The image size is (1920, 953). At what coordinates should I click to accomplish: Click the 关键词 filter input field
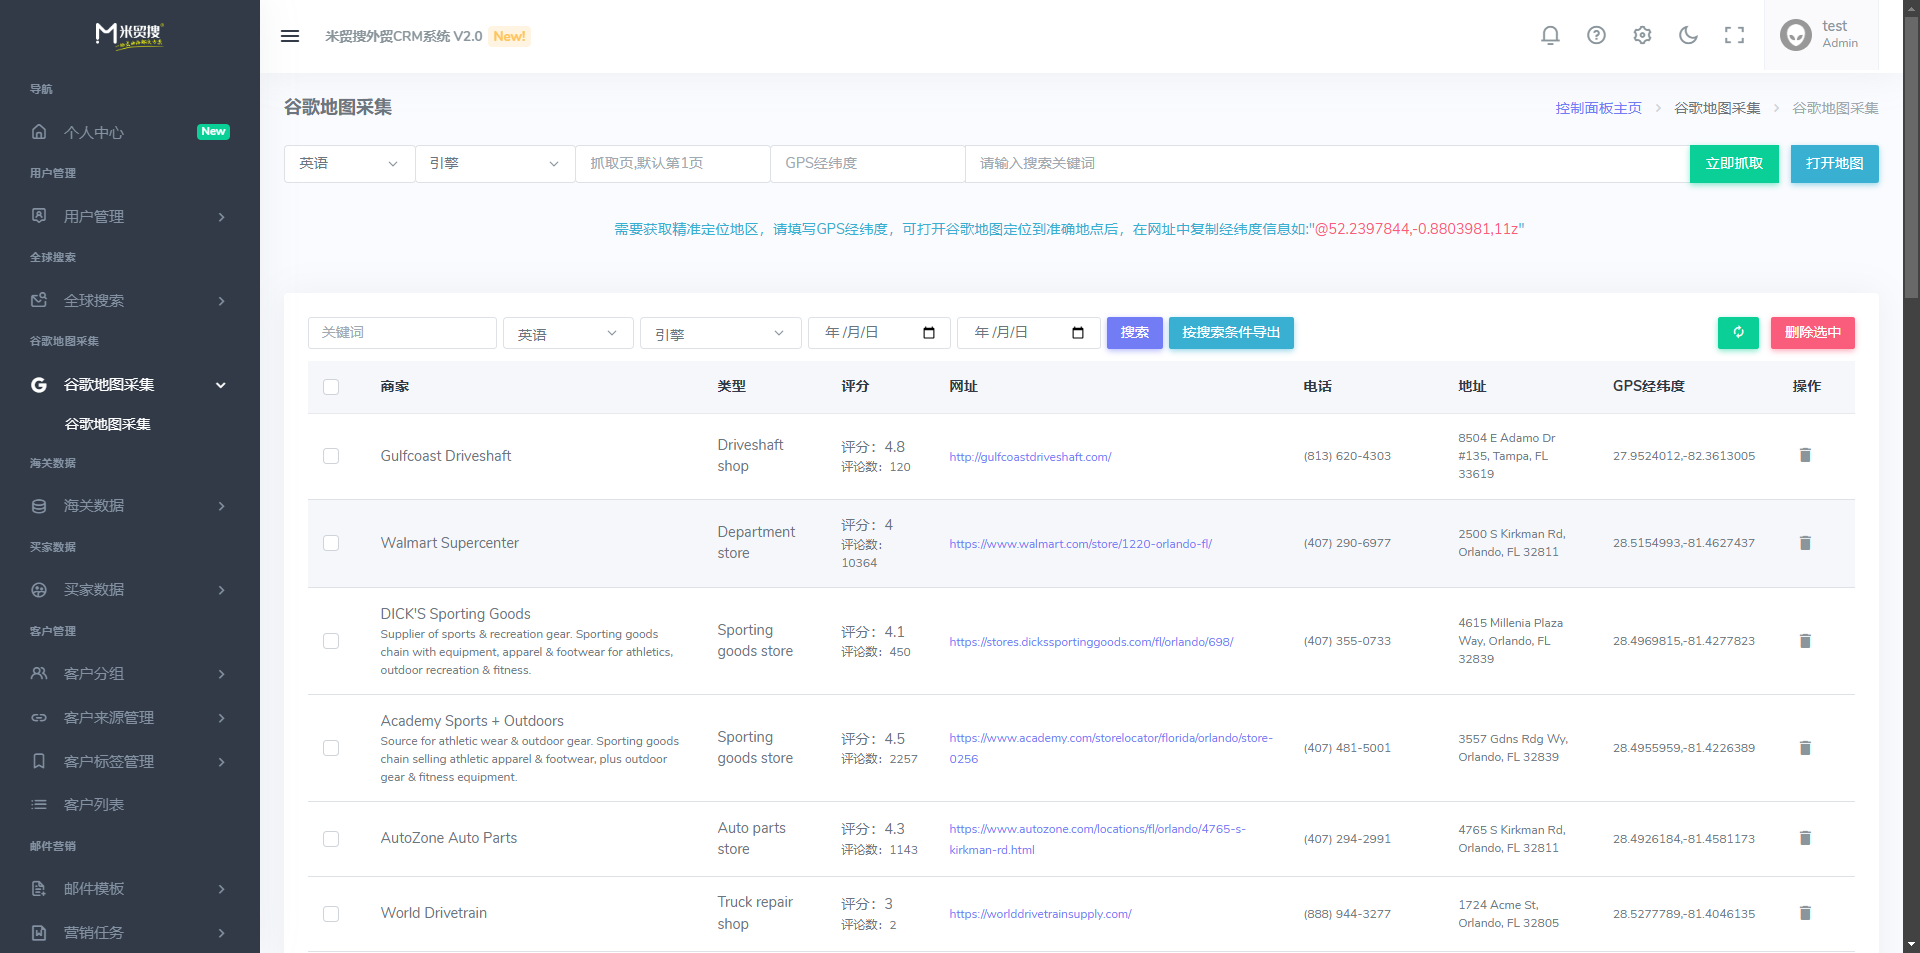[402, 333]
